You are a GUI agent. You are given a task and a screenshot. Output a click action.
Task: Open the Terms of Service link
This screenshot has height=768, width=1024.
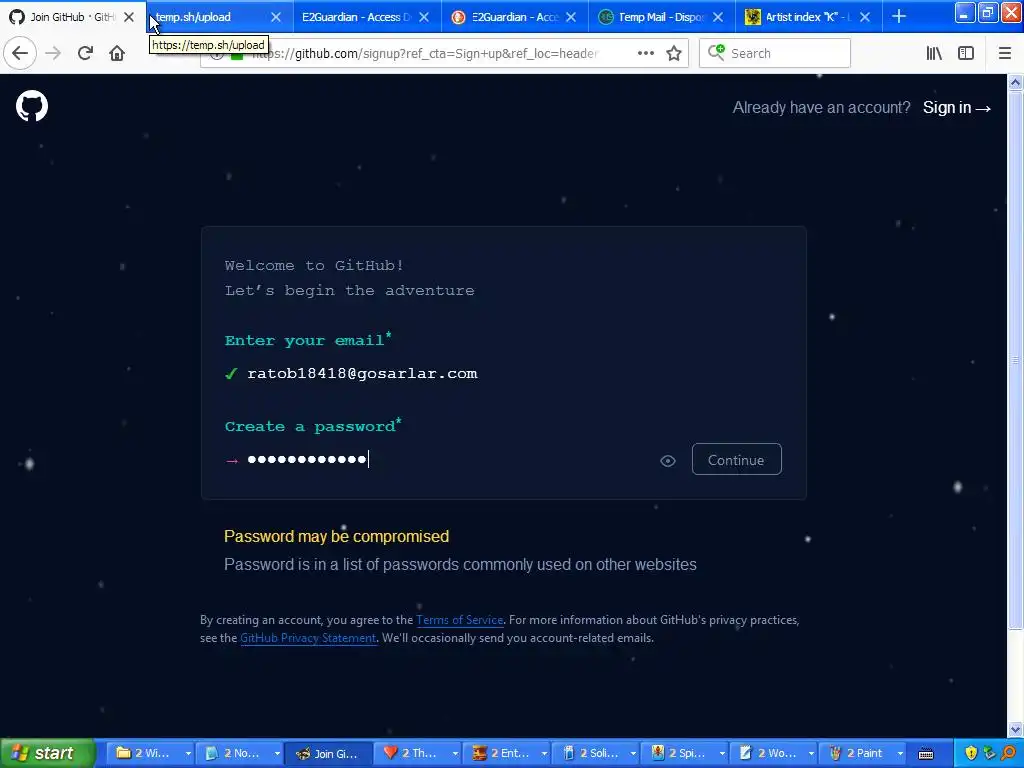click(460, 620)
